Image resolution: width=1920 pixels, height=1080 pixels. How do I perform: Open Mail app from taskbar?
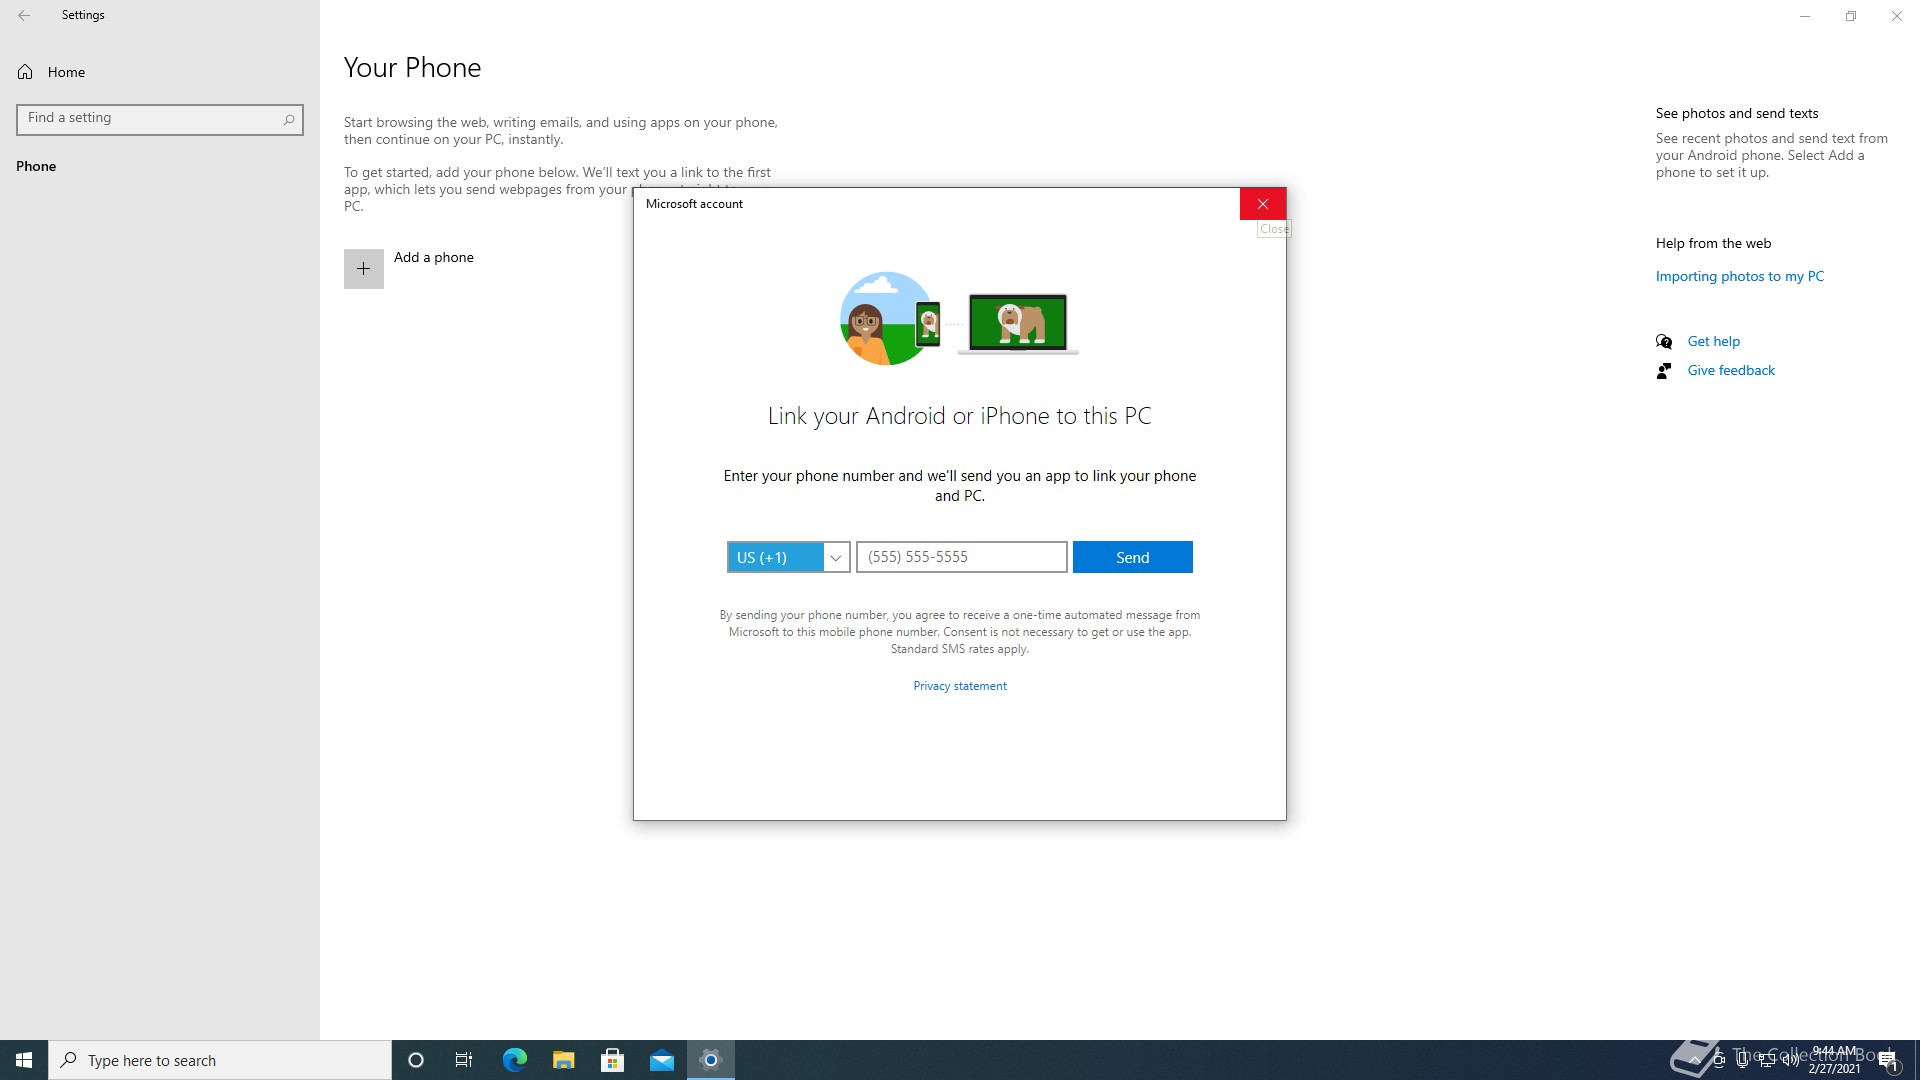point(661,1060)
